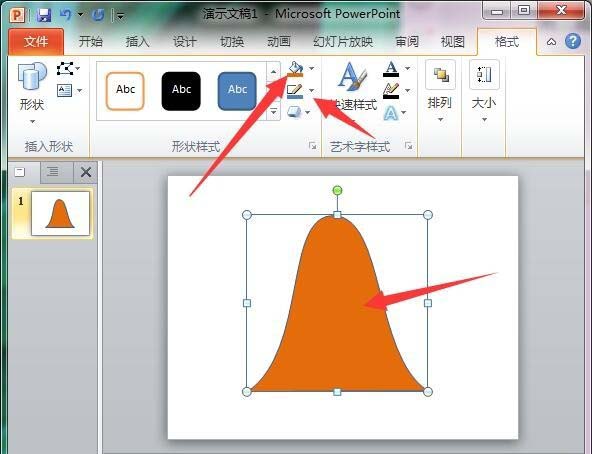Click the shape's bottom-middle sizing handle
592x454 pixels.
click(337, 392)
